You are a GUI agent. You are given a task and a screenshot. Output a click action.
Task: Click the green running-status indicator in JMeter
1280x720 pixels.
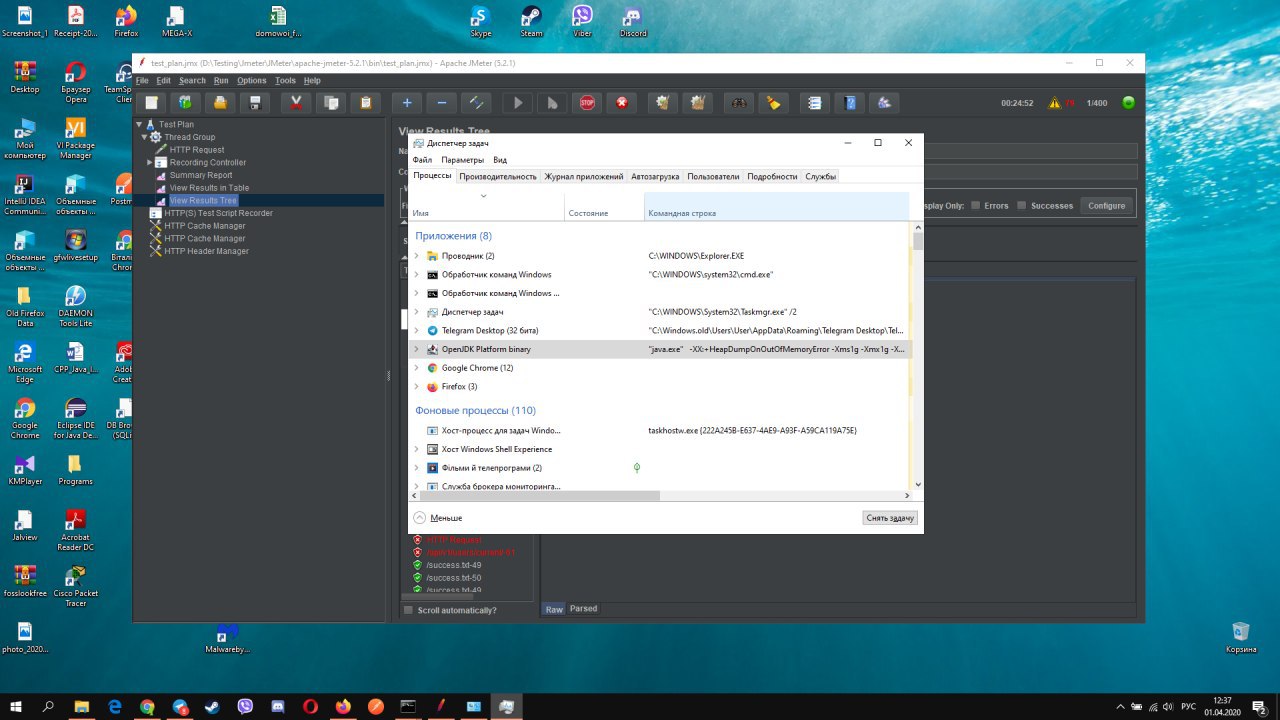coord(1129,103)
